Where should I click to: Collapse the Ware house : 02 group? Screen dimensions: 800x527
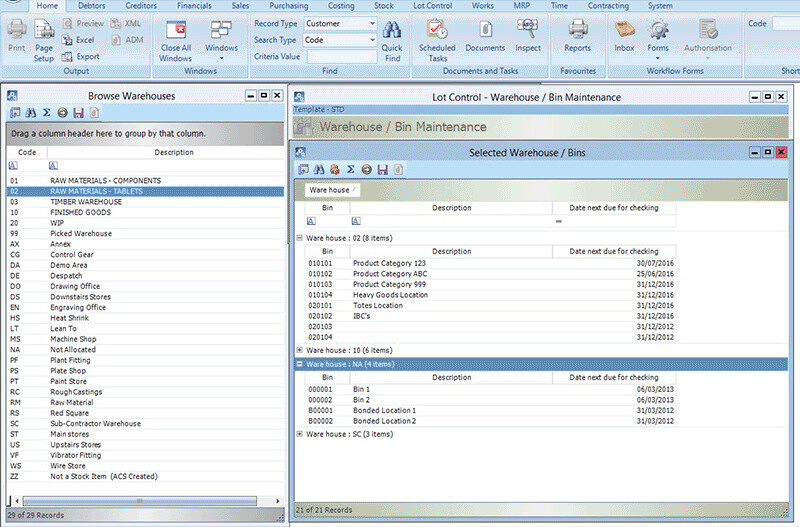point(300,238)
